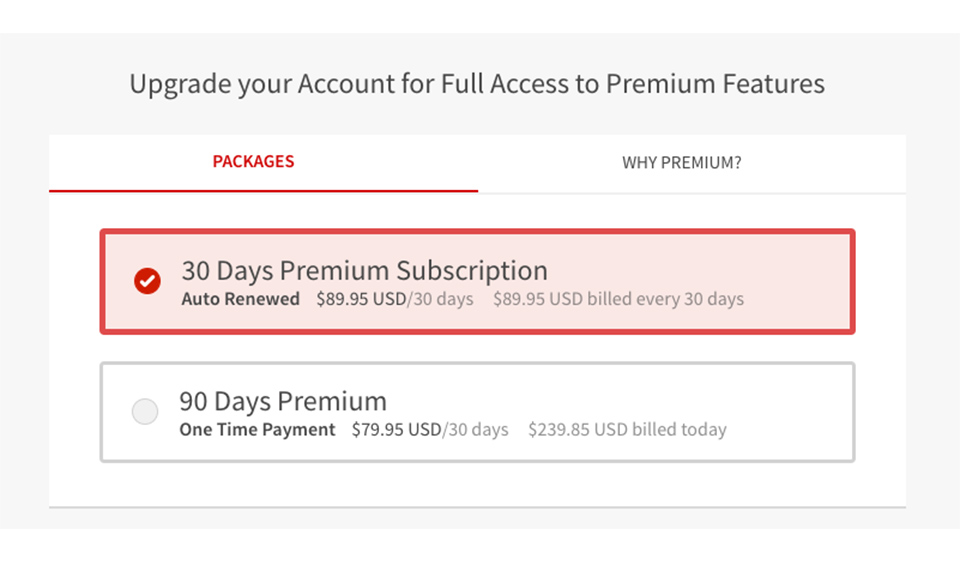Switch to the PACKAGES tab

(253, 162)
